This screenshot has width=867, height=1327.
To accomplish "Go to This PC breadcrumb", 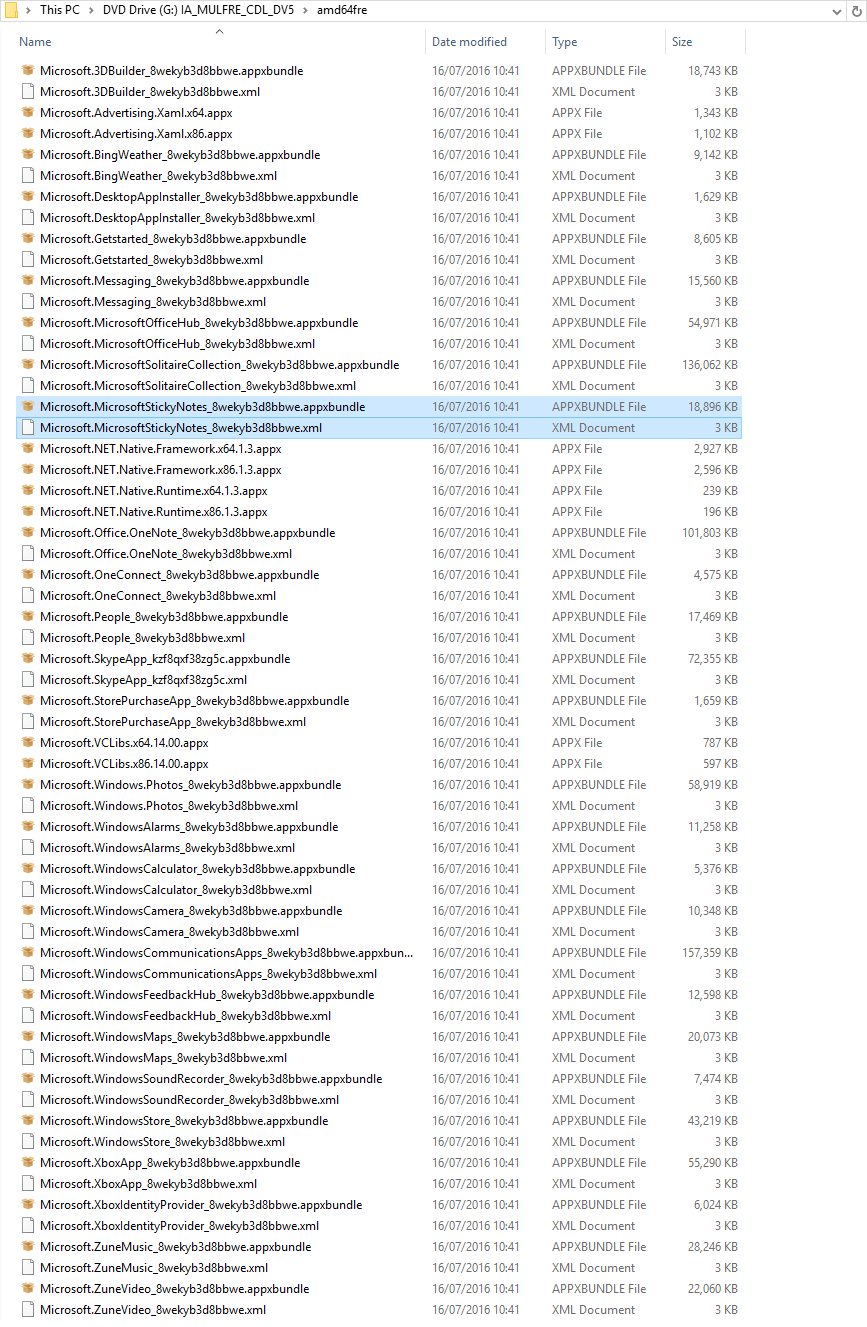I will [x=61, y=10].
